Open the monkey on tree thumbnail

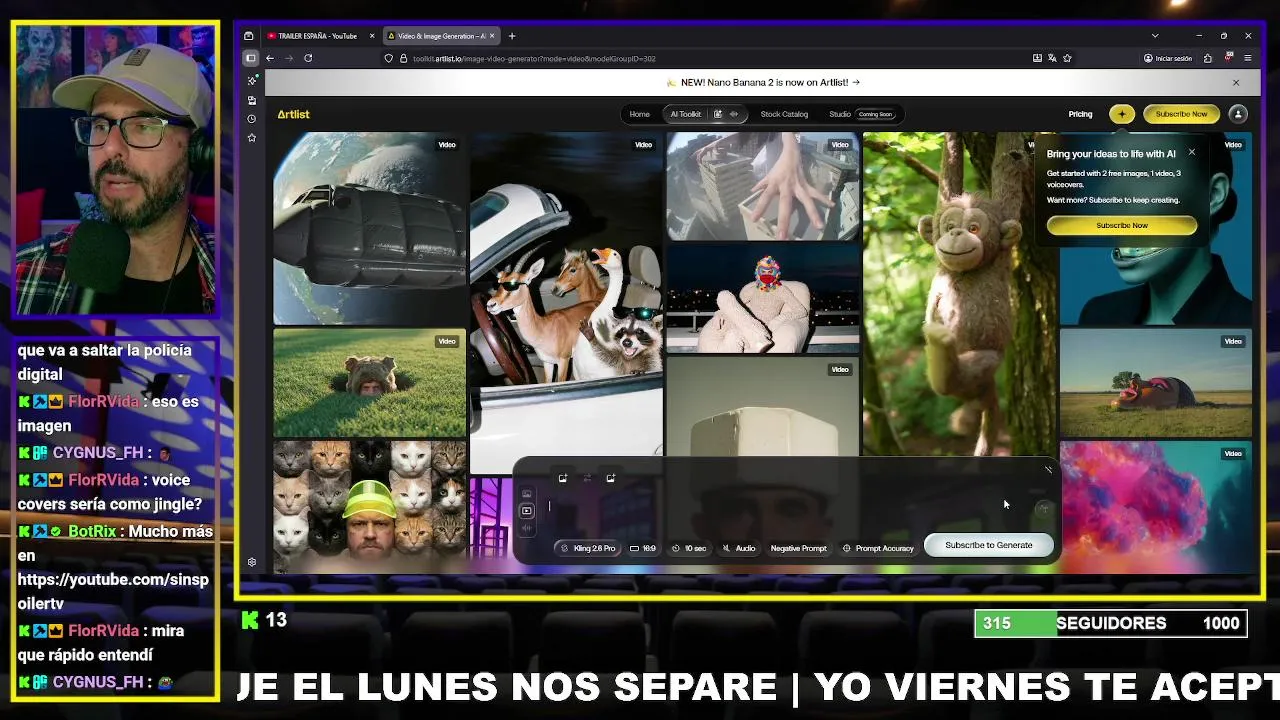pyautogui.click(x=959, y=294)
